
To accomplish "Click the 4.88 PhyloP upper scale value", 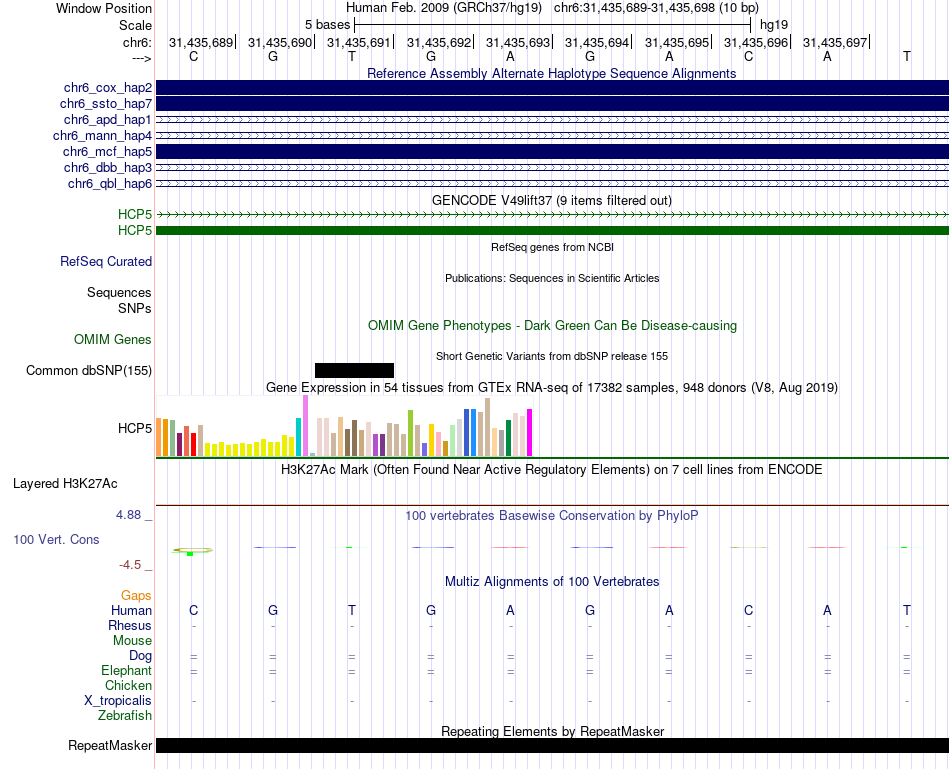I will 128,515.
